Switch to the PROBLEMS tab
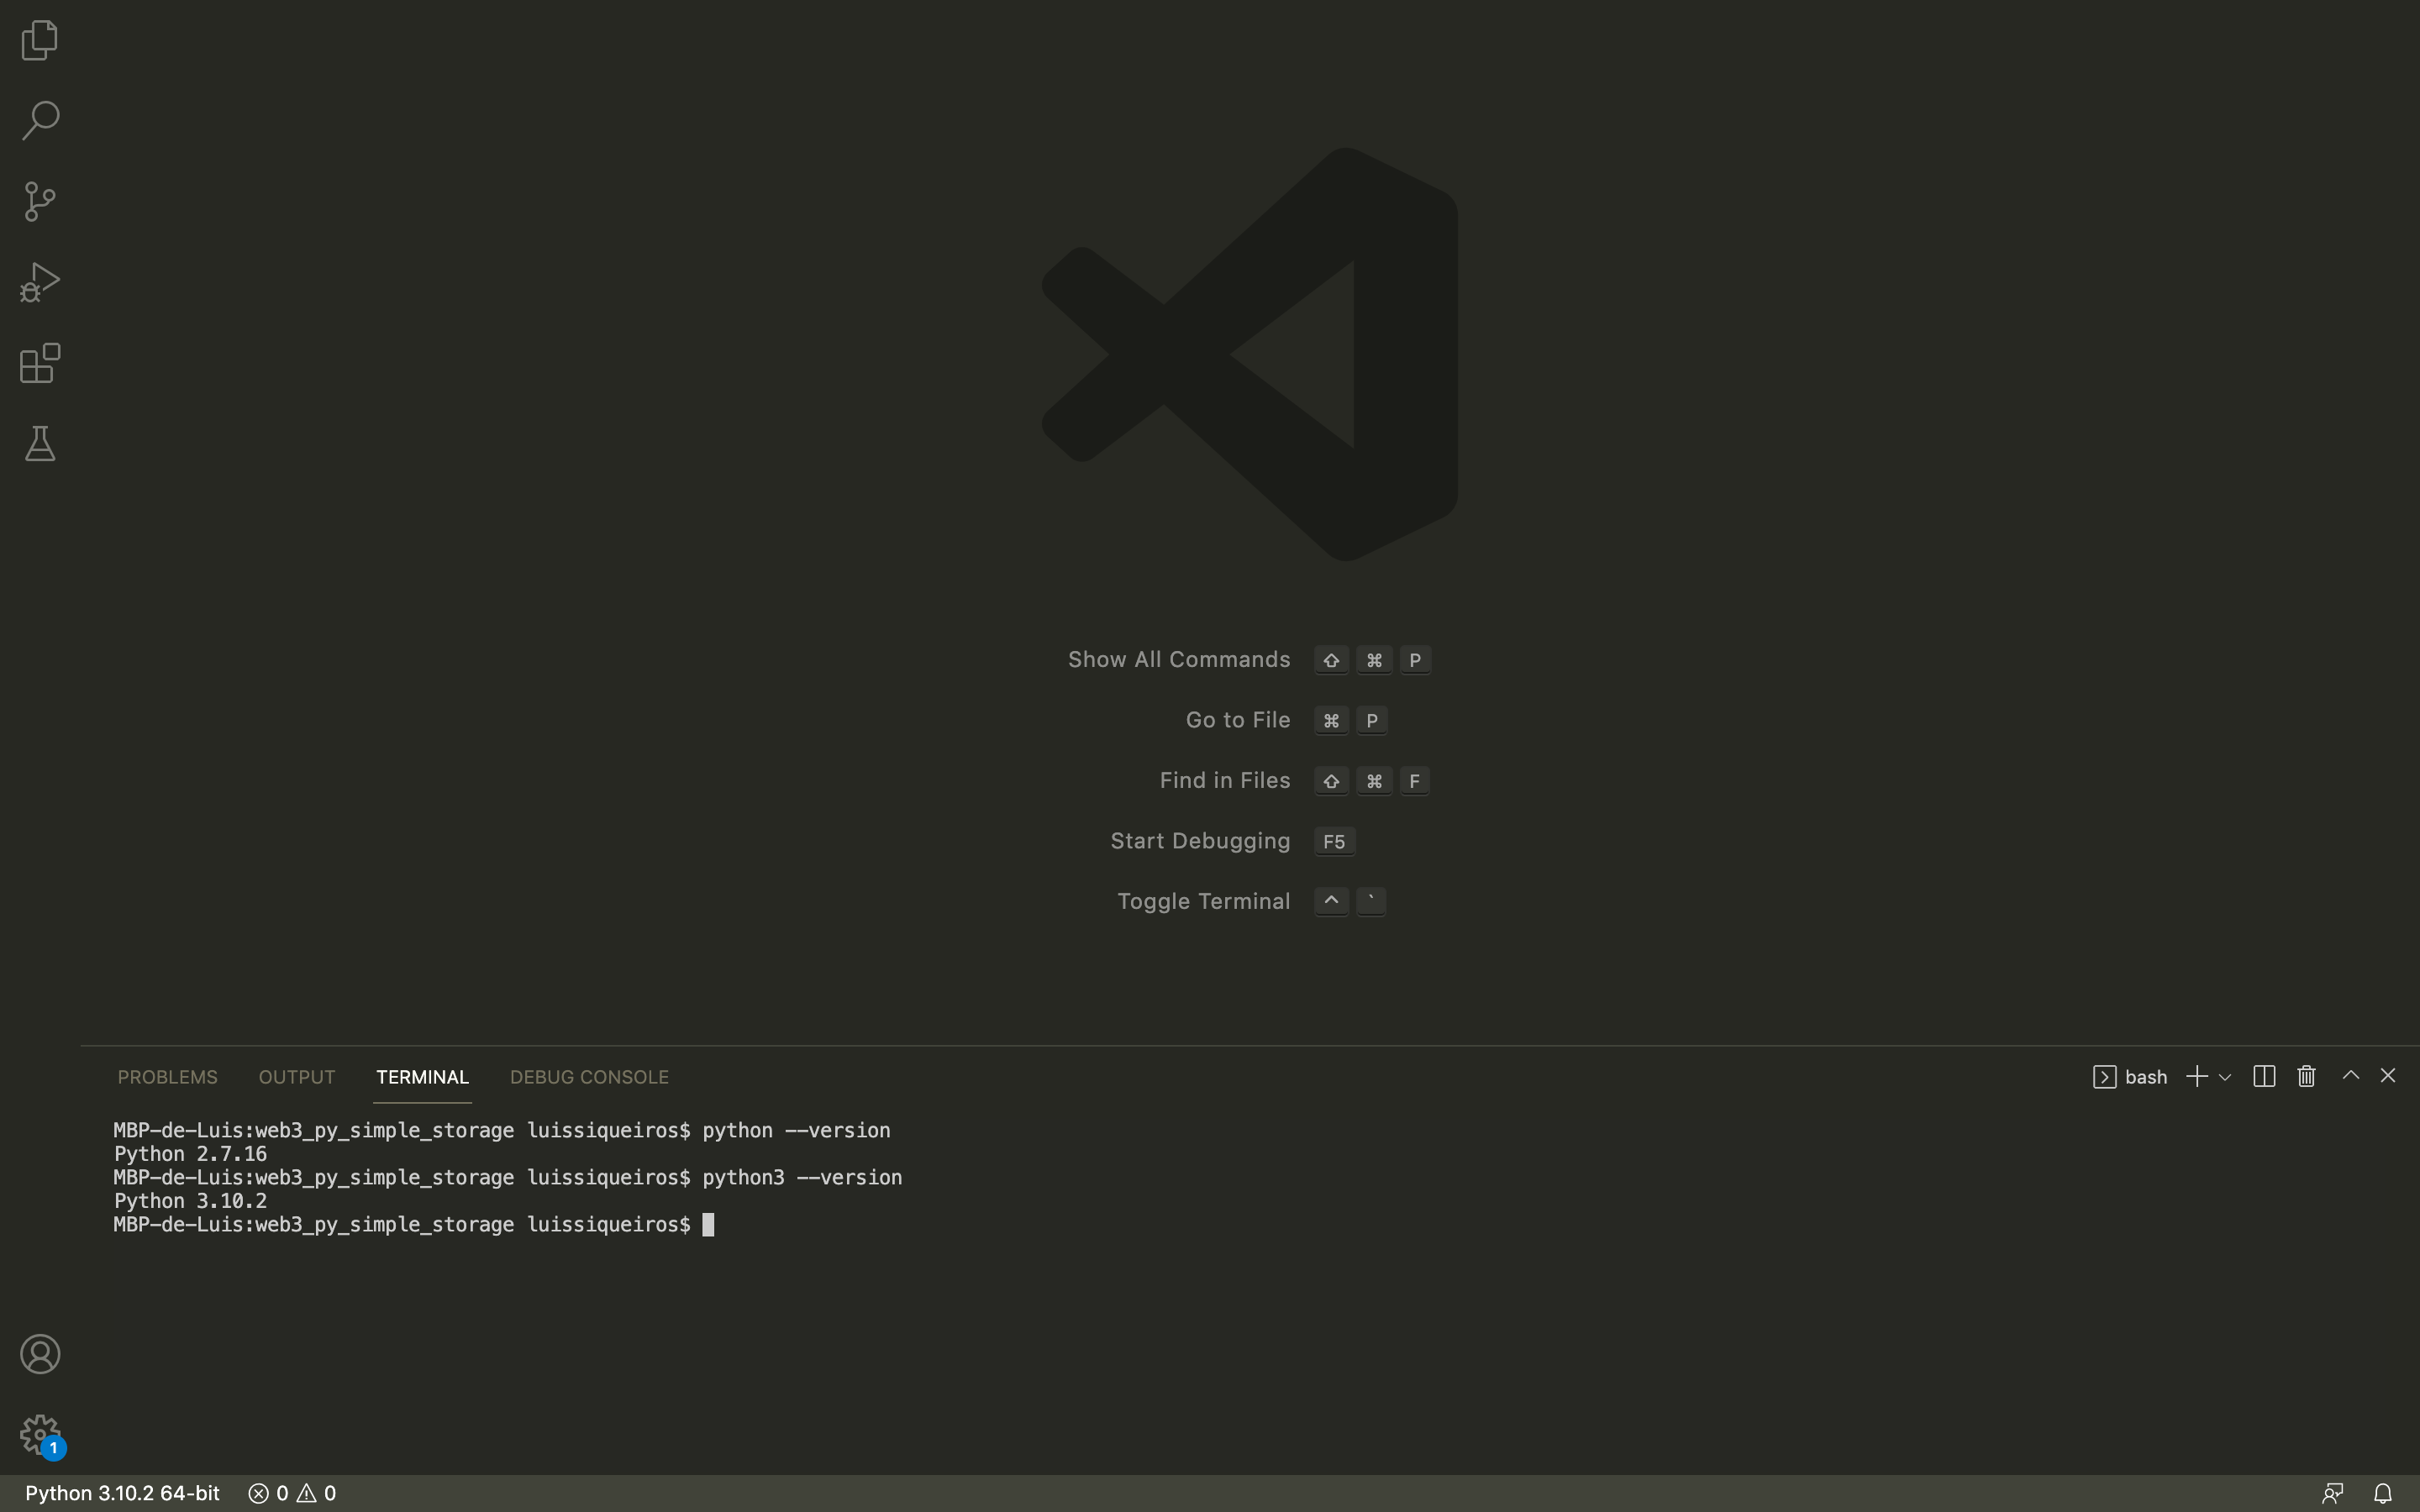This screenshot has height=1512, width=2420. [167, 1077]
